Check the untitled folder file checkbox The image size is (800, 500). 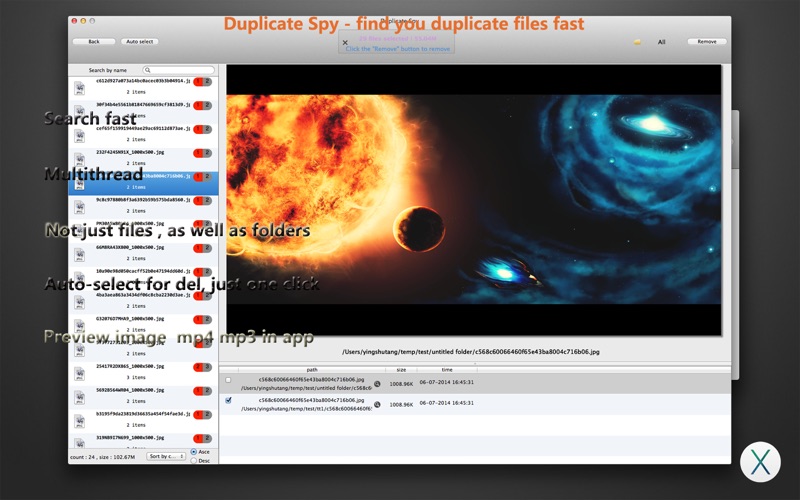coord(228,380)
